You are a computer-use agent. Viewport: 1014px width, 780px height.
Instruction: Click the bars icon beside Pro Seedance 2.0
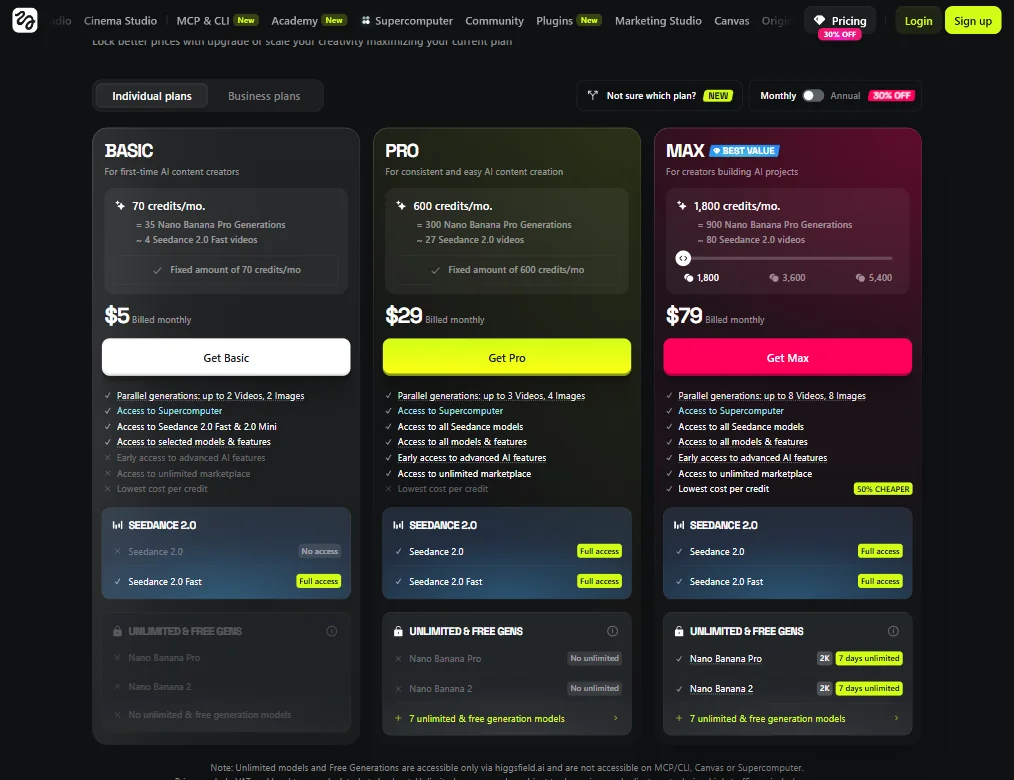point(398,525)
